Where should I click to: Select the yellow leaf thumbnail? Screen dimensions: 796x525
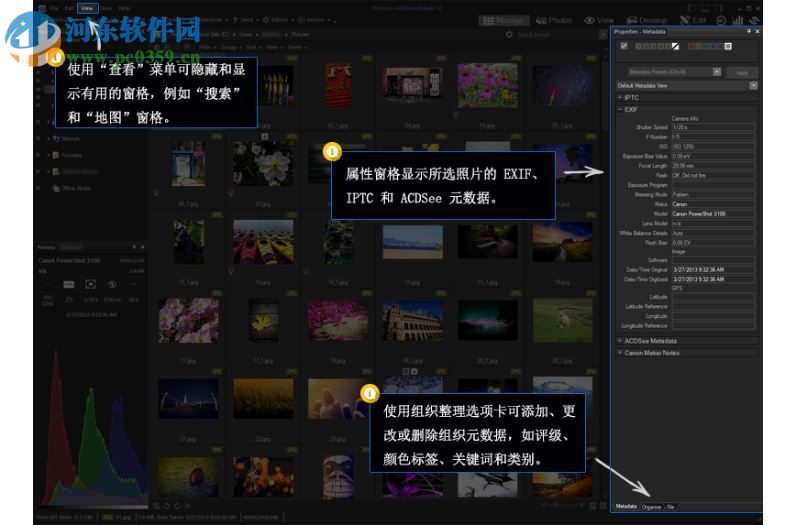pos(263,320)
